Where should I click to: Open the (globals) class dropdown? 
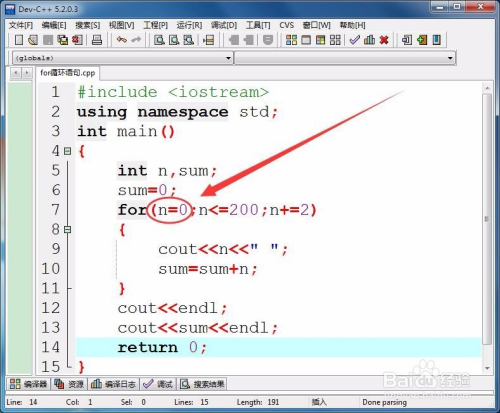pyautogui.click(x=122, y=58)
